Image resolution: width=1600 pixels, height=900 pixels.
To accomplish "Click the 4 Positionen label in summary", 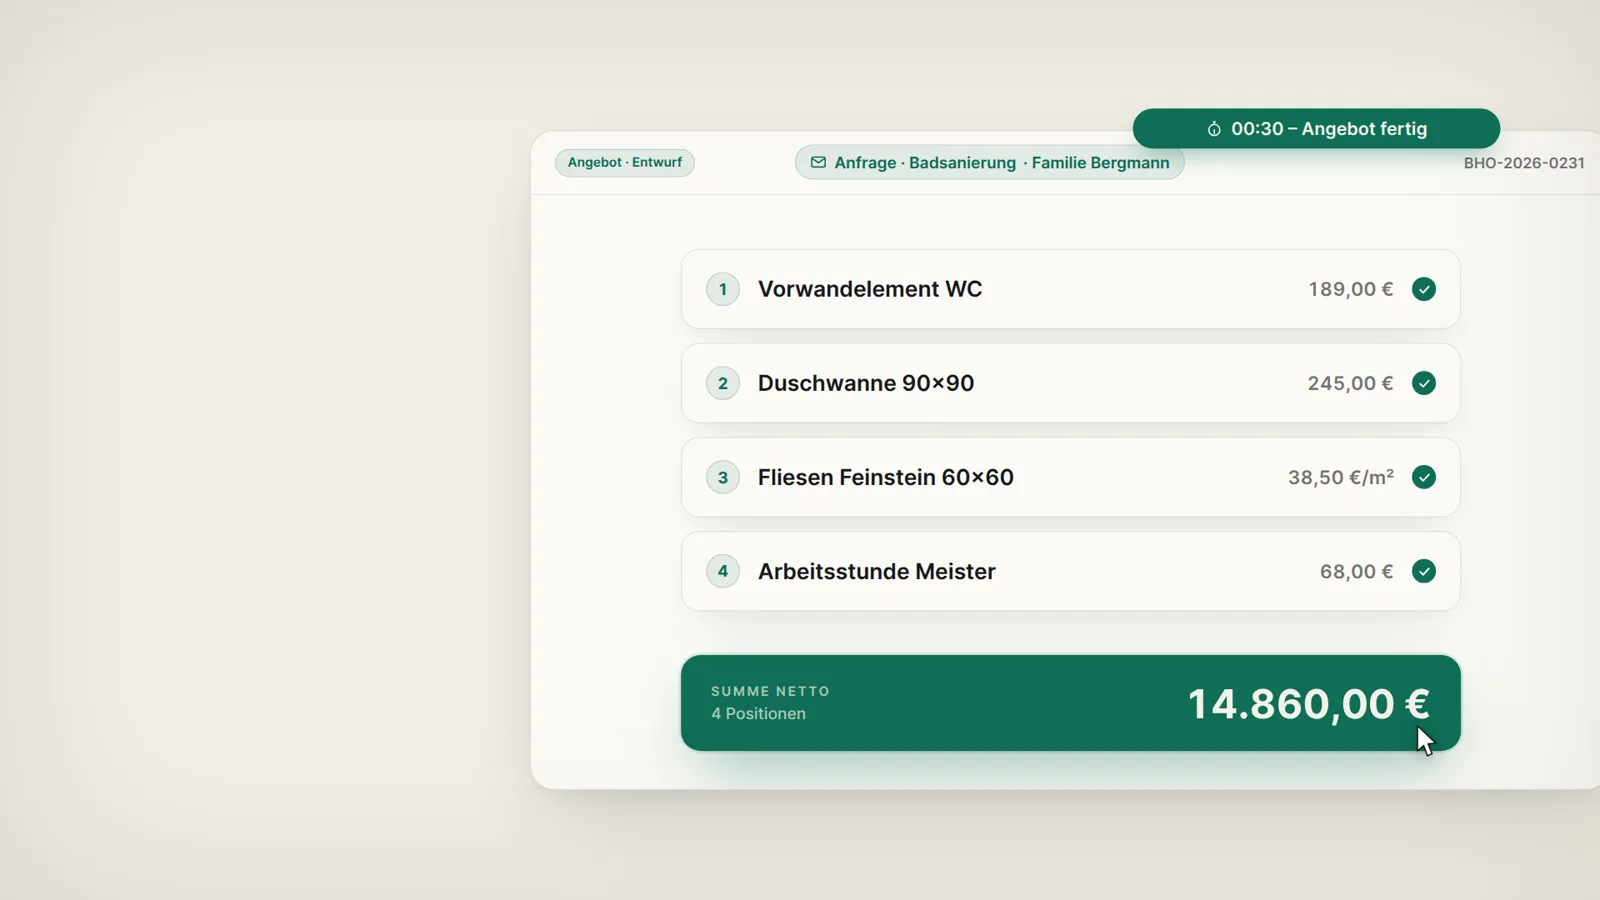I will [x=758, y=714].
